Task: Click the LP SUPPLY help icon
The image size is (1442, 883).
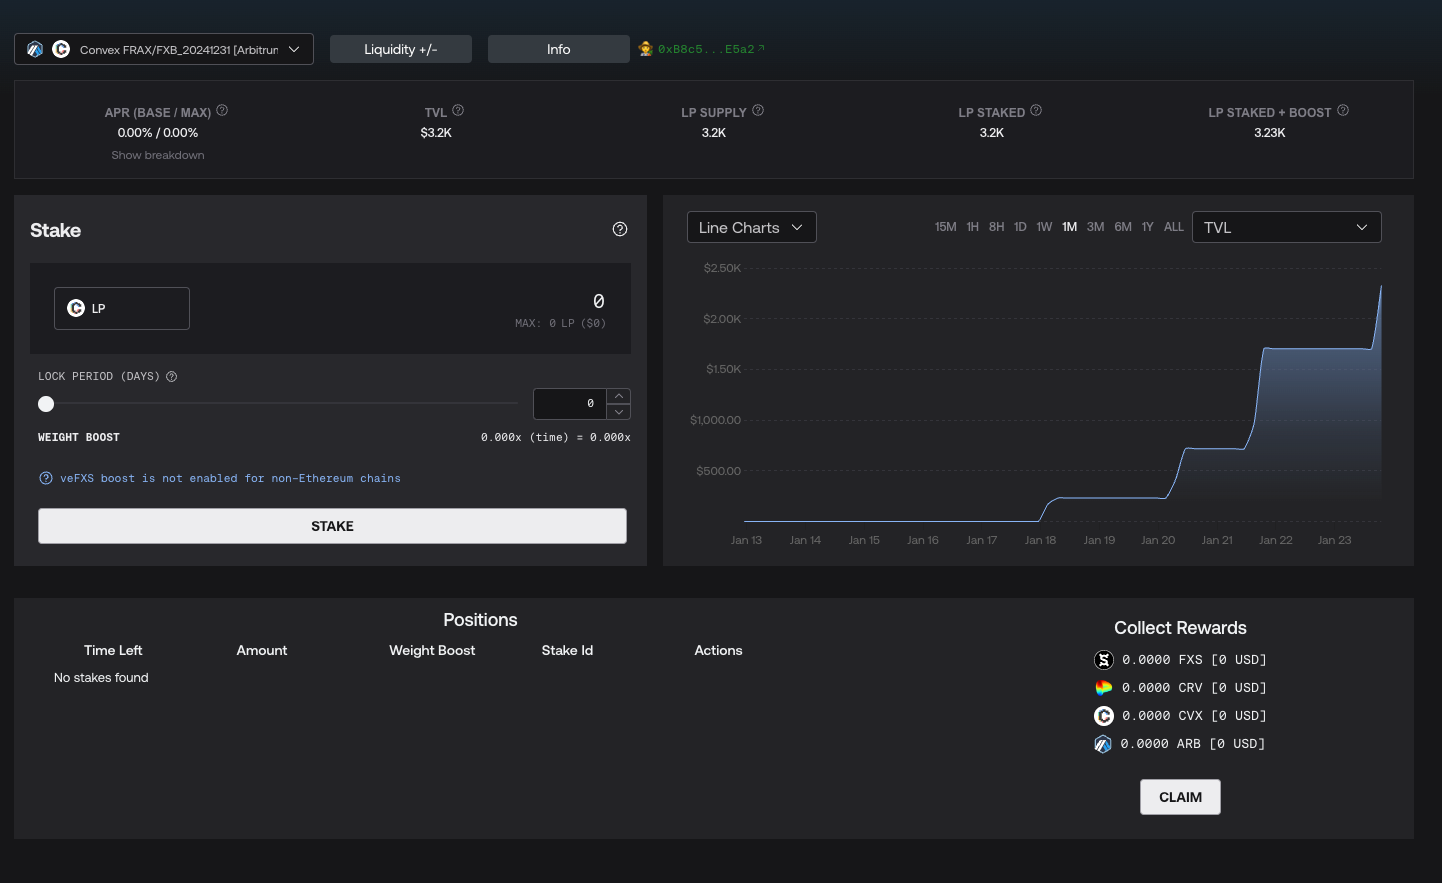Action: click(758, 111)
